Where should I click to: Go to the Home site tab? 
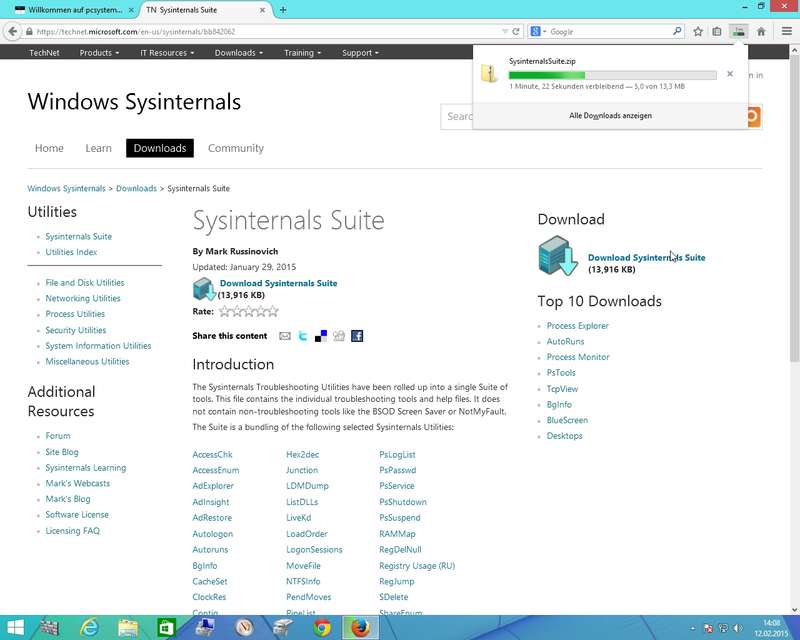(x=49, y=148)
